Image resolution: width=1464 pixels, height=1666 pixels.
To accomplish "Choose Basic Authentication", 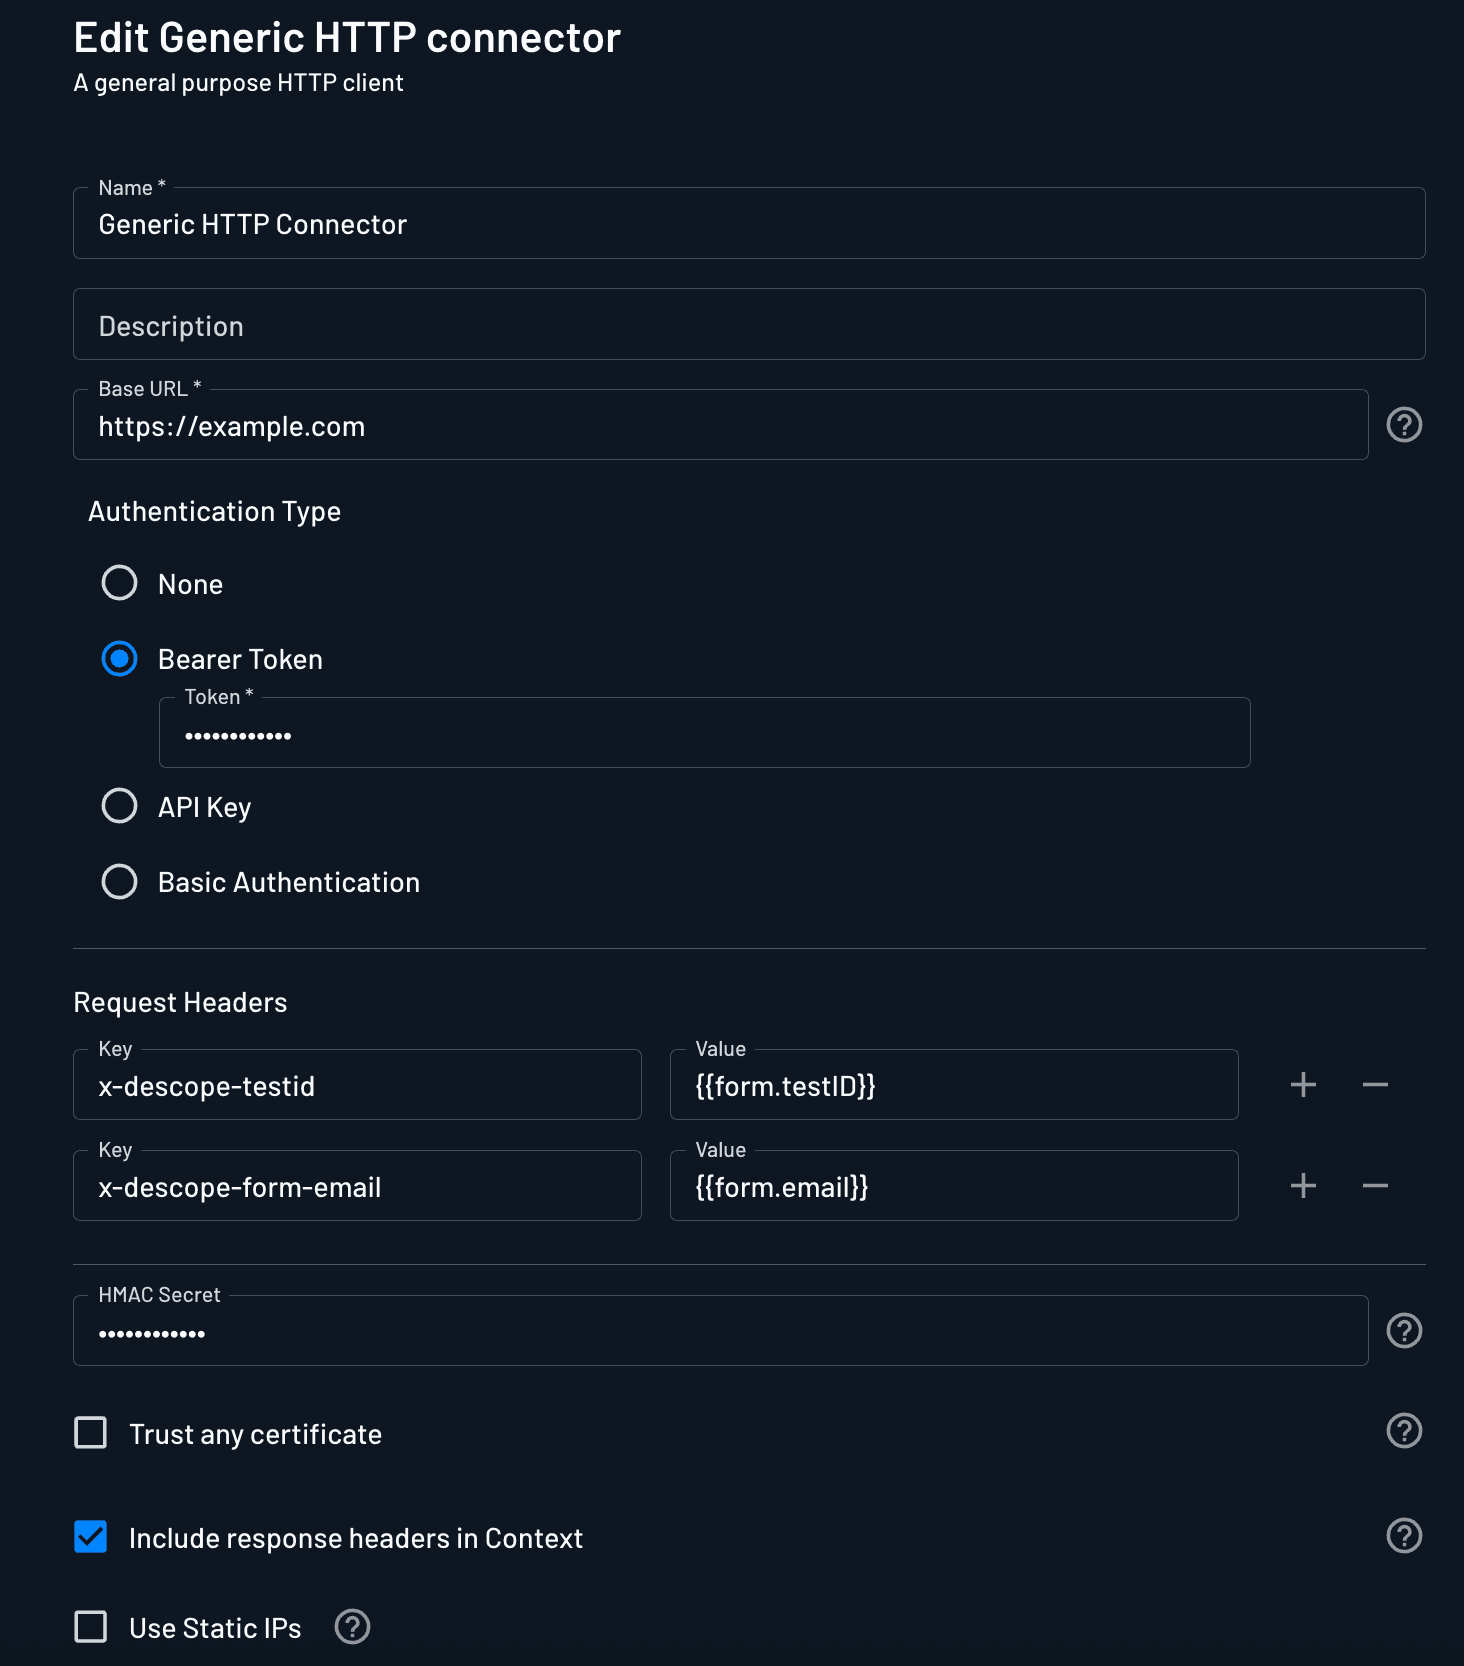I will pyautogui.click(x=119, y=881).
